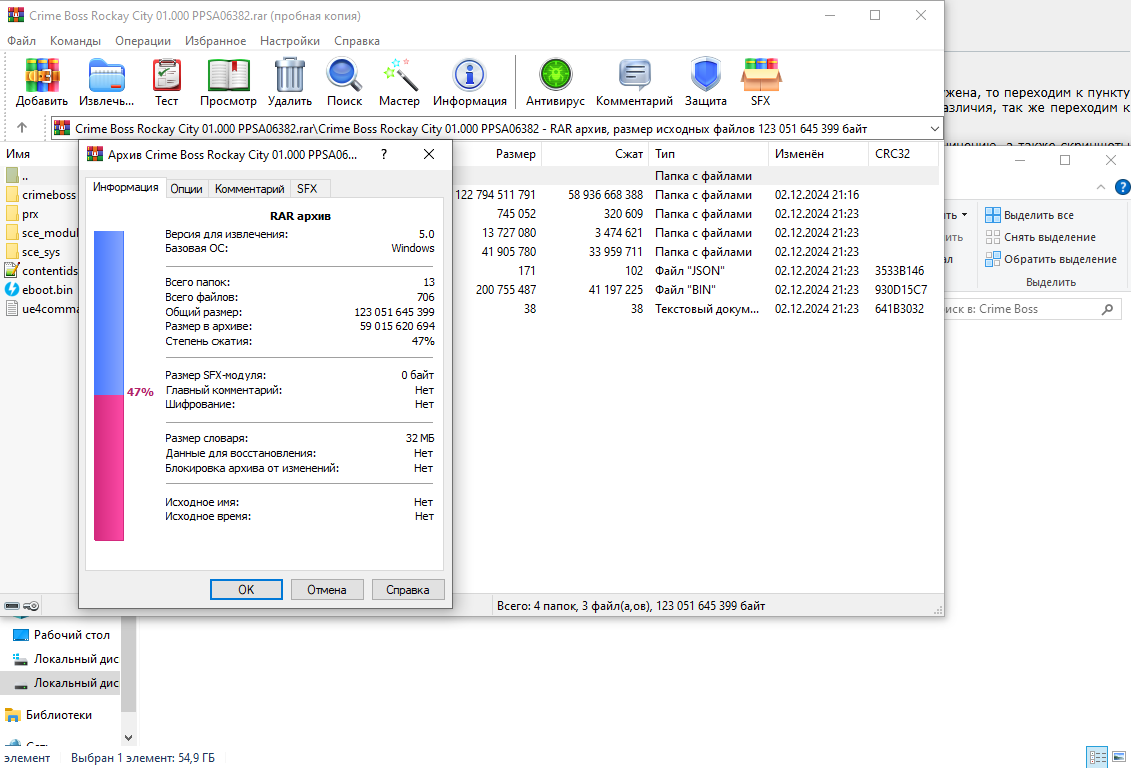Click the Удалить trash can icon

(290, 76)
